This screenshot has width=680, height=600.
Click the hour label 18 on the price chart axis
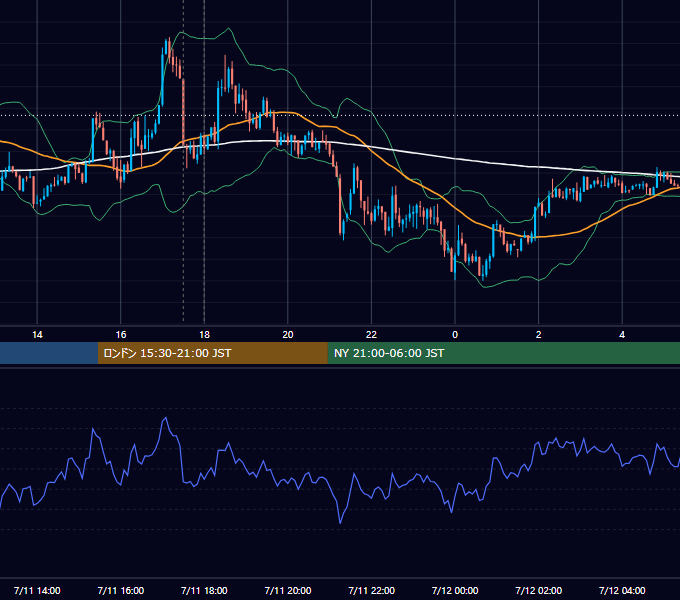(204, 335)
